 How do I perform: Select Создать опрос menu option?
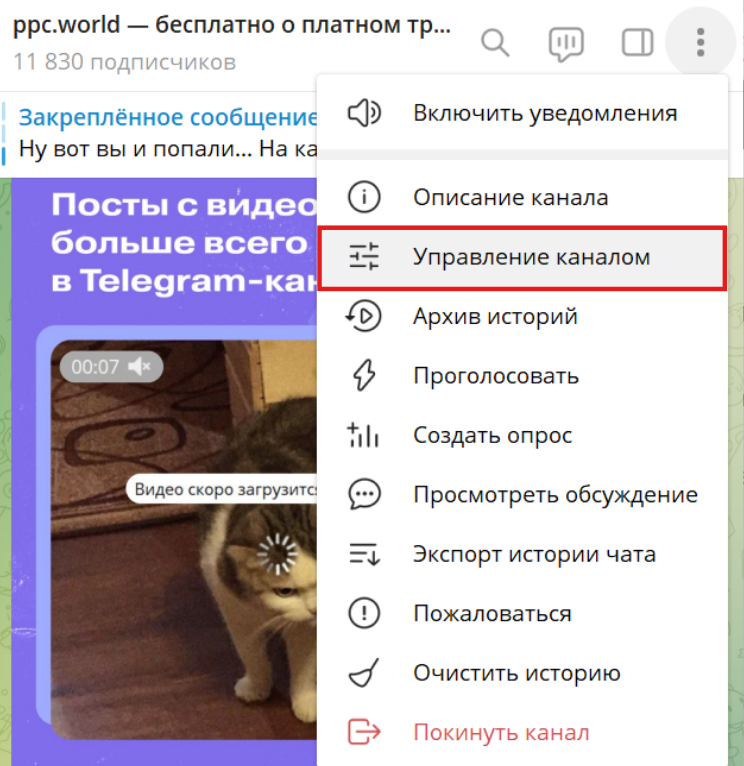click(523, 435)
